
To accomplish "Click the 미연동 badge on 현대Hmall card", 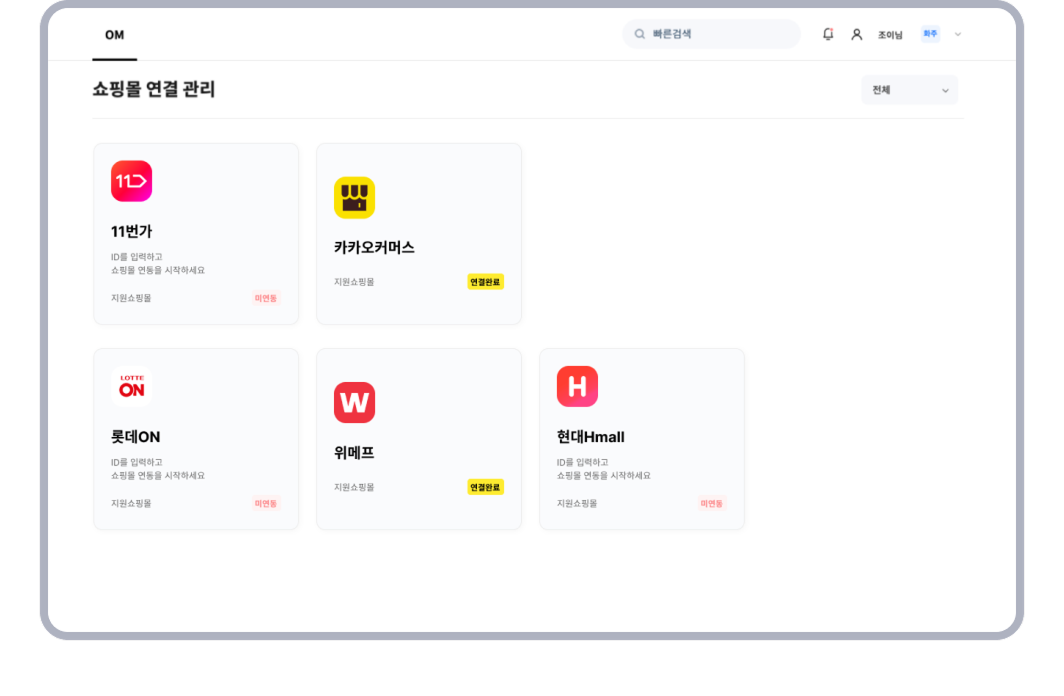I will (712, 504).
